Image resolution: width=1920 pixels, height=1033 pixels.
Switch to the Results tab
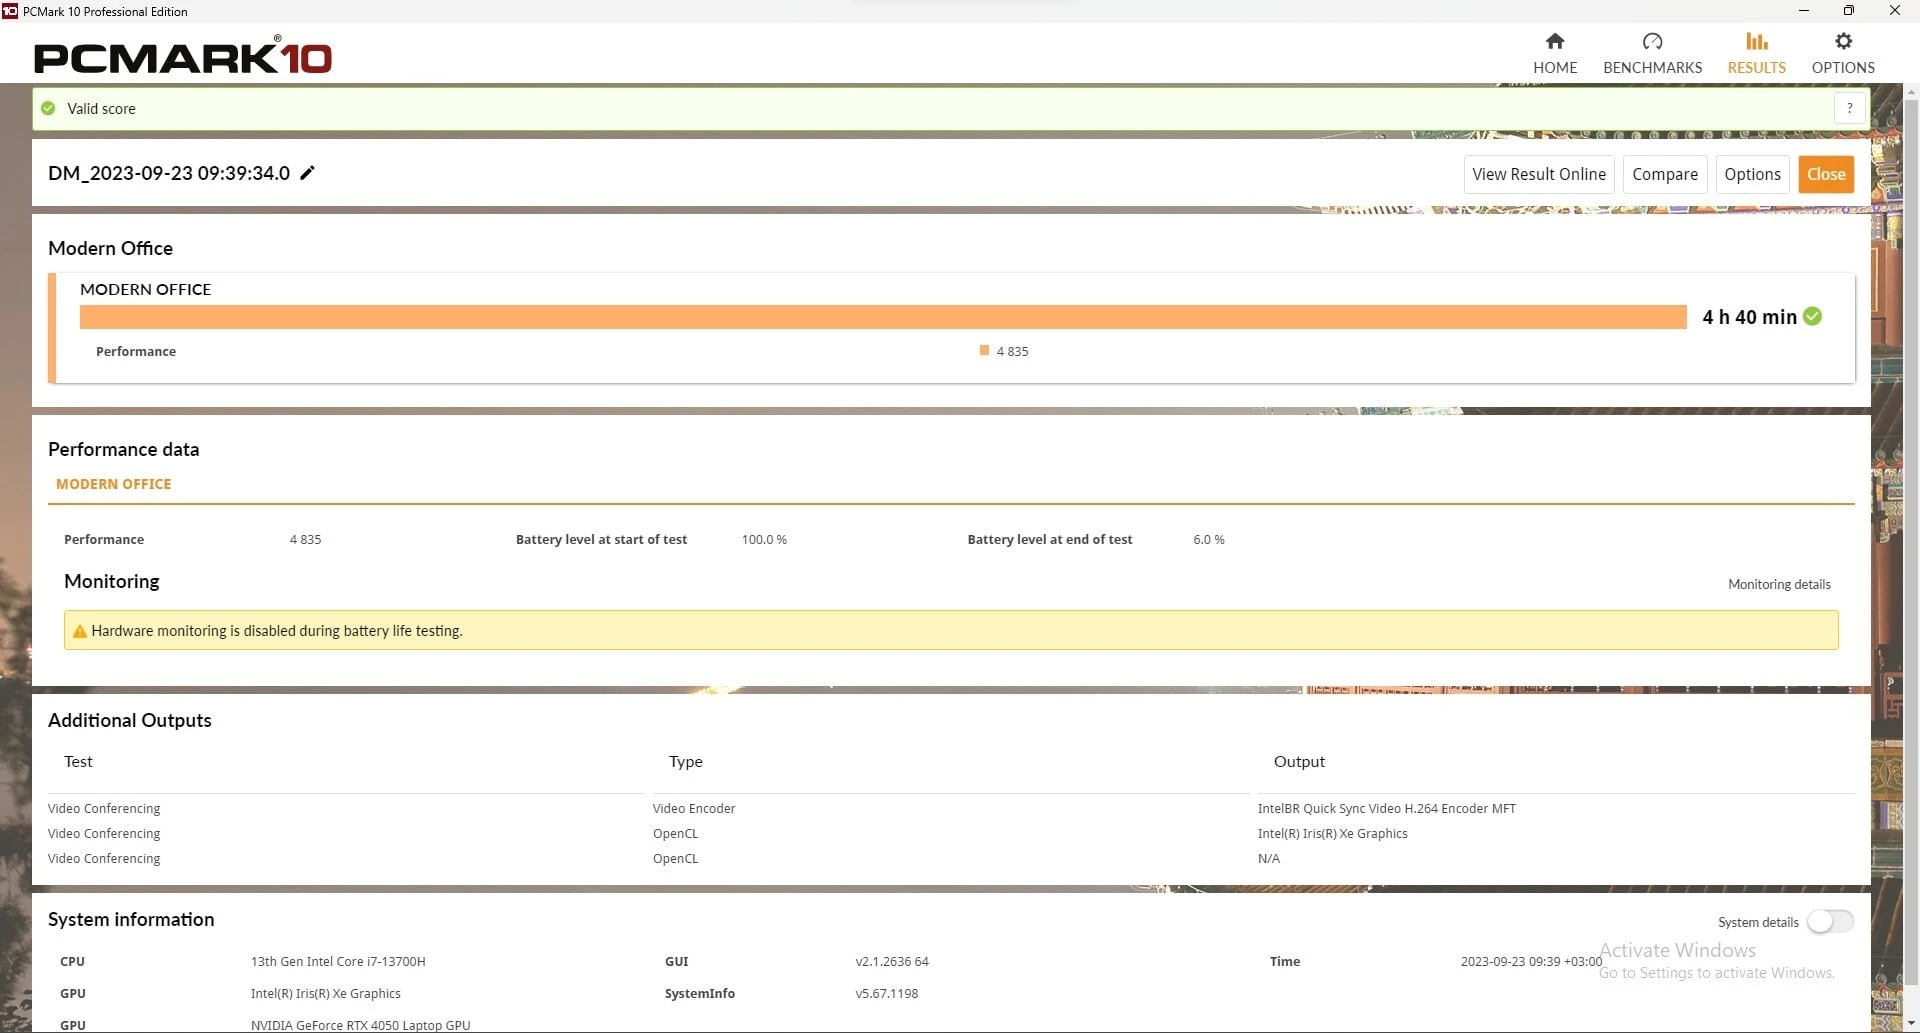(x=1756, y=53)
